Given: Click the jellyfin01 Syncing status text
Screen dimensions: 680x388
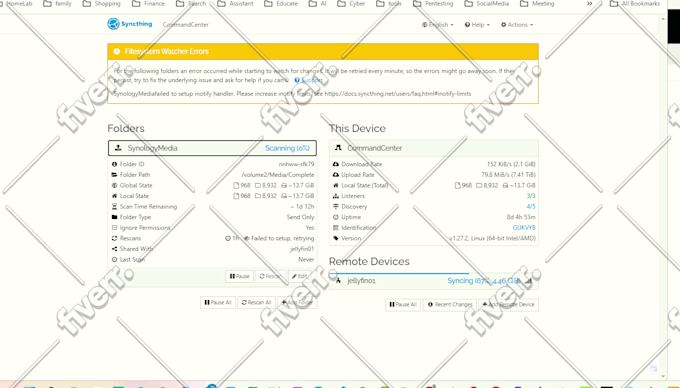Looking at the screenshot, I should [484, 281].
